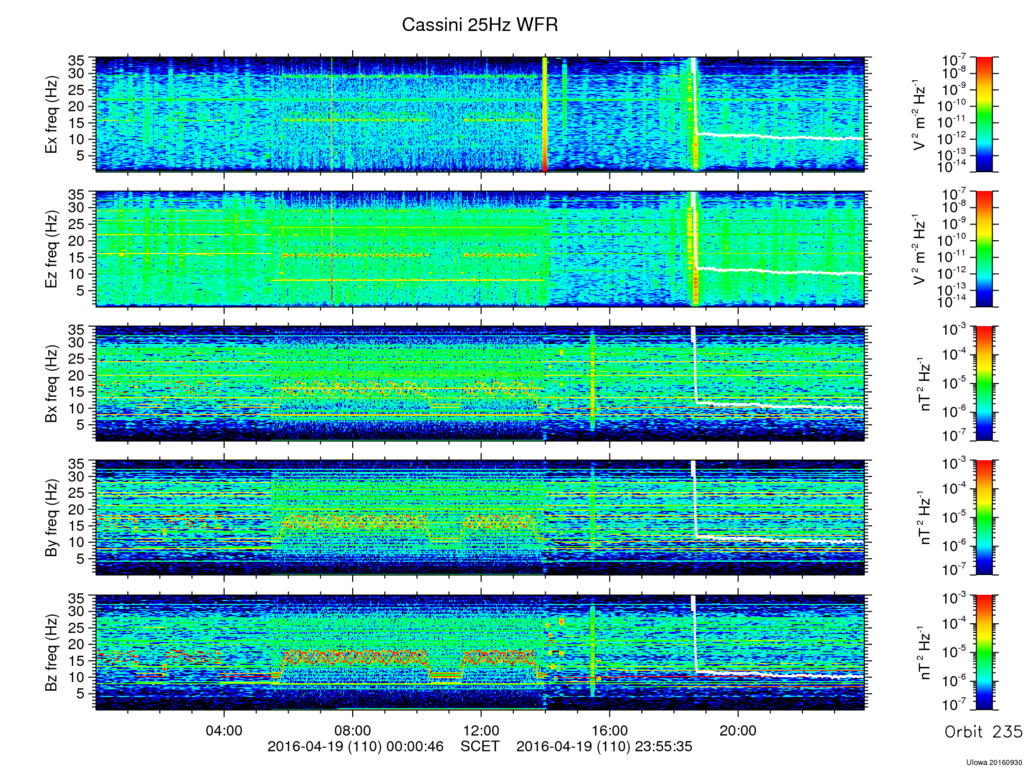
Task: Click the 04:00 time axis label
Action: pyautogui.click(x=224, y=730)
